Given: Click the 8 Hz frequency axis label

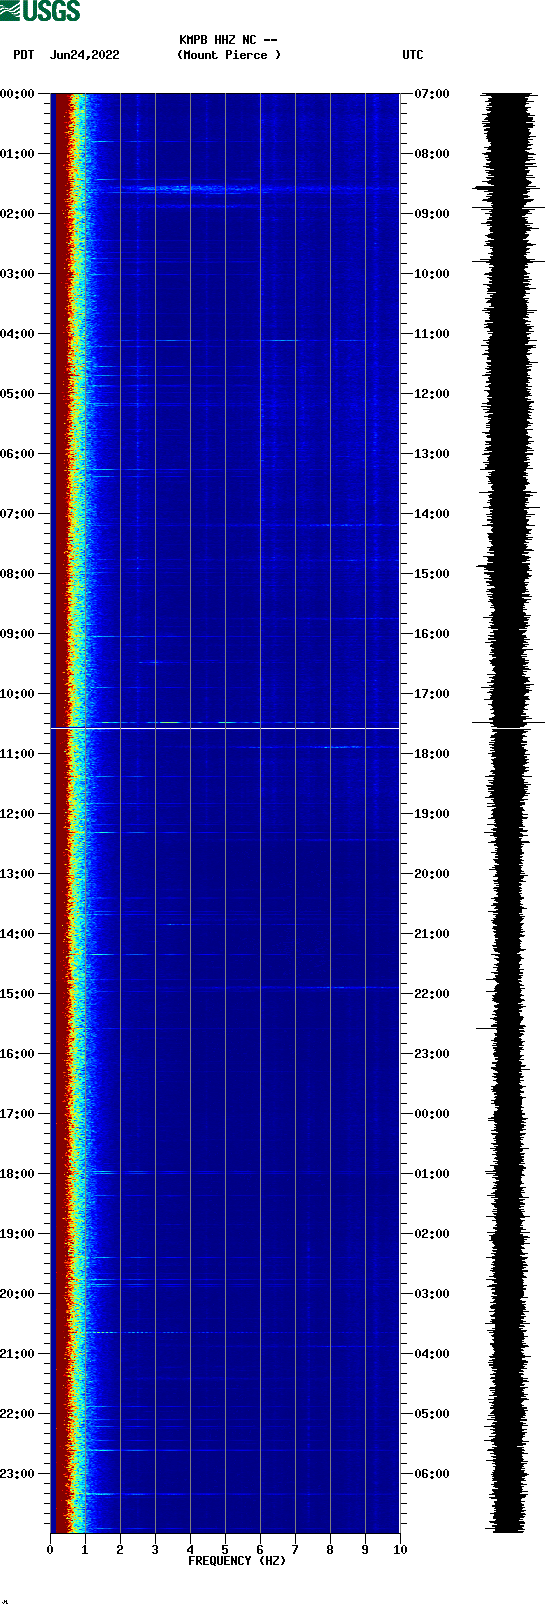Looking at the screenshot, I should pos(330,1550).
